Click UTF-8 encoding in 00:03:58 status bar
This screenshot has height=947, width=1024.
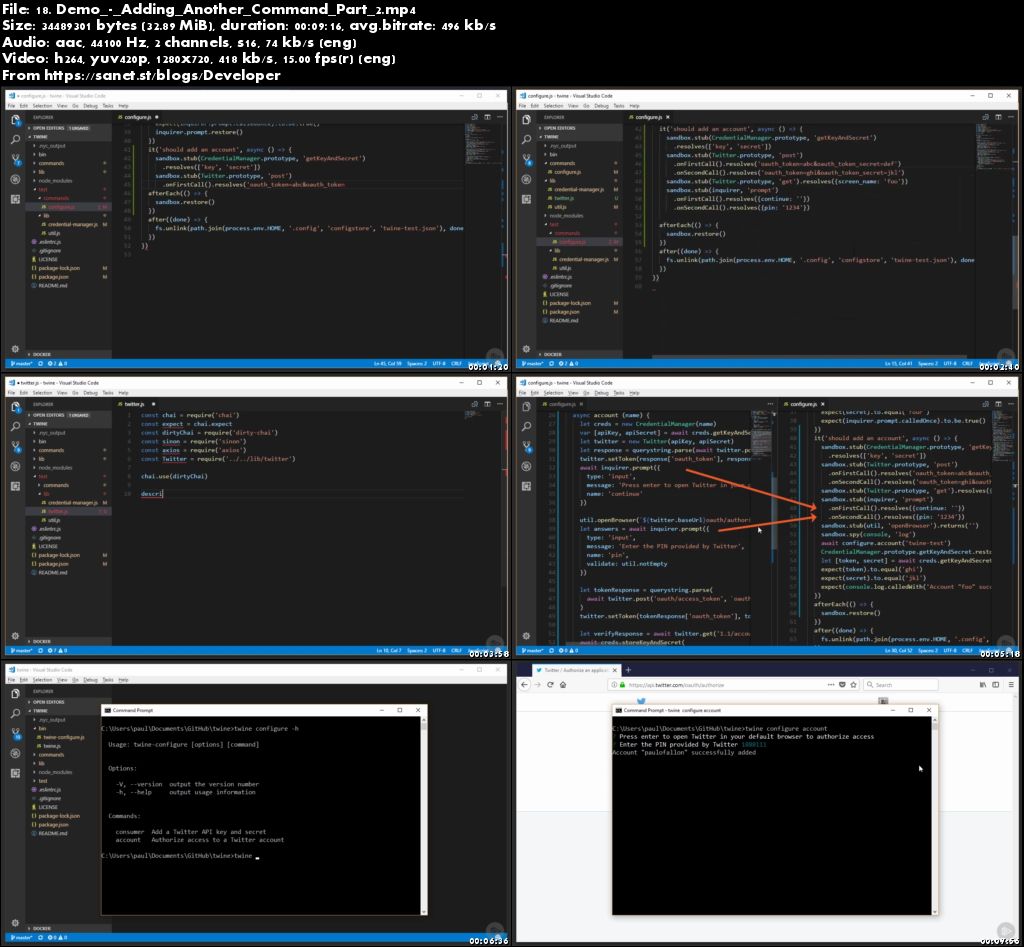439,650
